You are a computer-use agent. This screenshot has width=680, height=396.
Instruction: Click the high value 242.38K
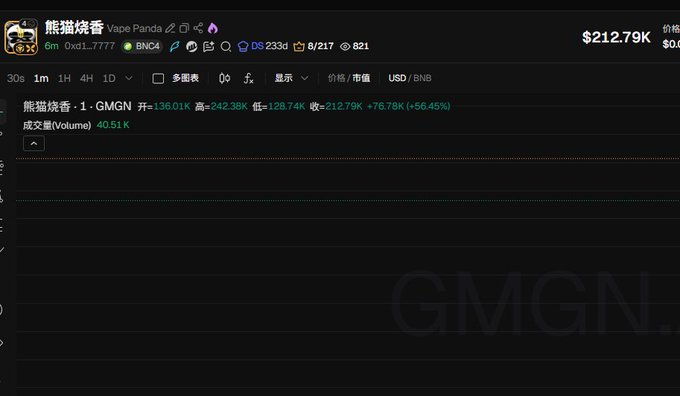coord(229,106)
